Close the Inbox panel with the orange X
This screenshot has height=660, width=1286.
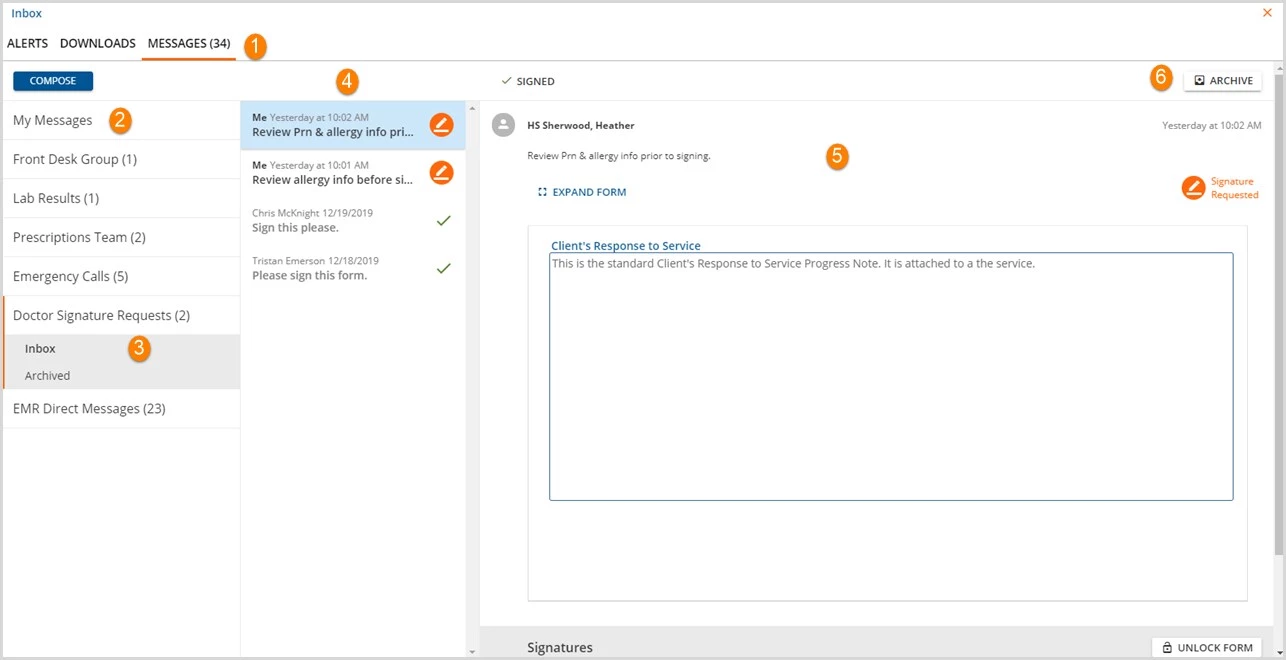pyautogui.click(x=1267, y=13)
